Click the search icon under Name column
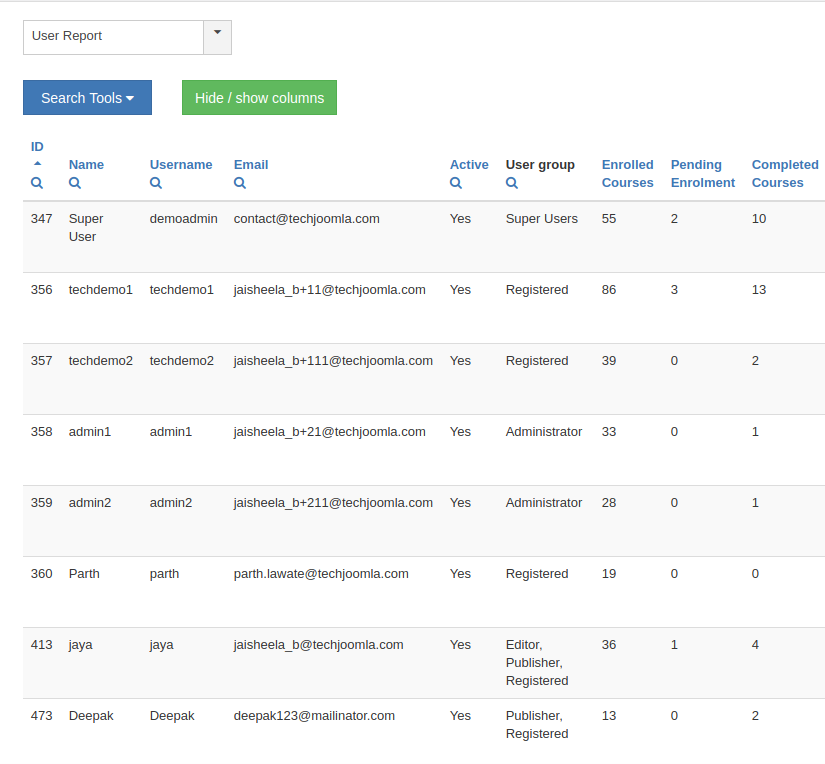This screenshot has height=764, width=825. (x=75, y=184)
